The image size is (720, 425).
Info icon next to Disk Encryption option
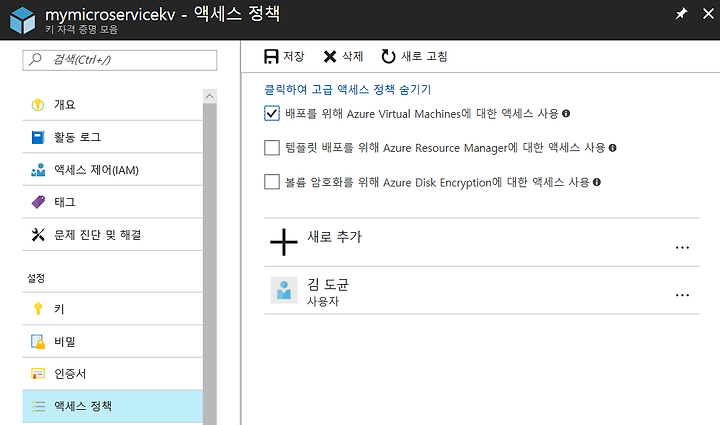597,182
